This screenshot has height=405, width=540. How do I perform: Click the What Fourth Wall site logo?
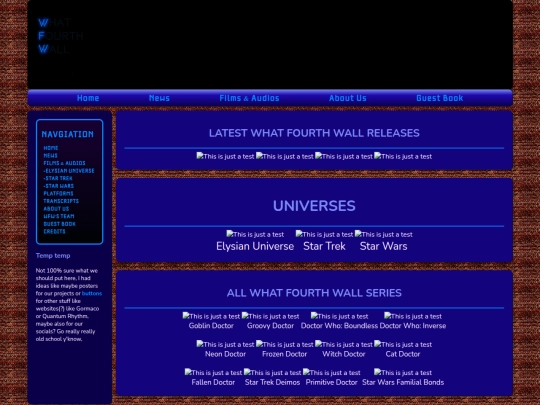pyautogui.click(x=61, y=36)
